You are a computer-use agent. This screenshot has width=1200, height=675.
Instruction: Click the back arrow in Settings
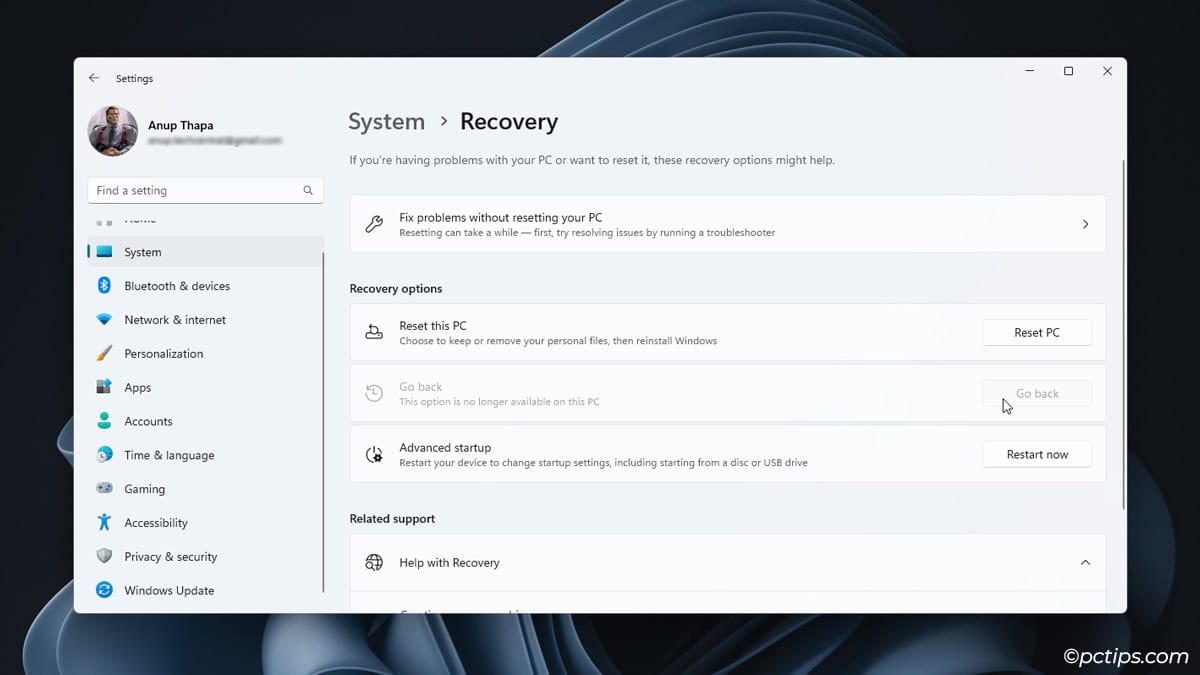93,78
